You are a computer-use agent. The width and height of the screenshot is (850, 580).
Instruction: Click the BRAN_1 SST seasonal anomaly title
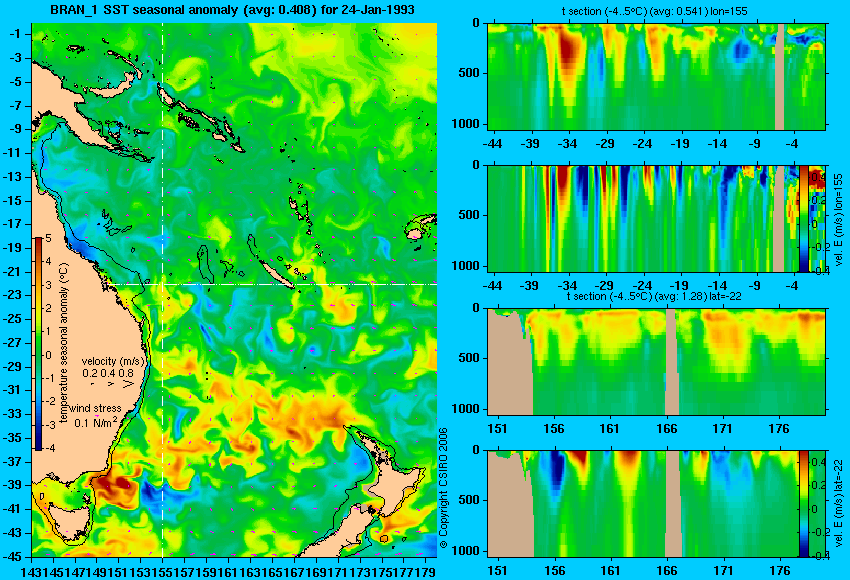coord(232,9)
